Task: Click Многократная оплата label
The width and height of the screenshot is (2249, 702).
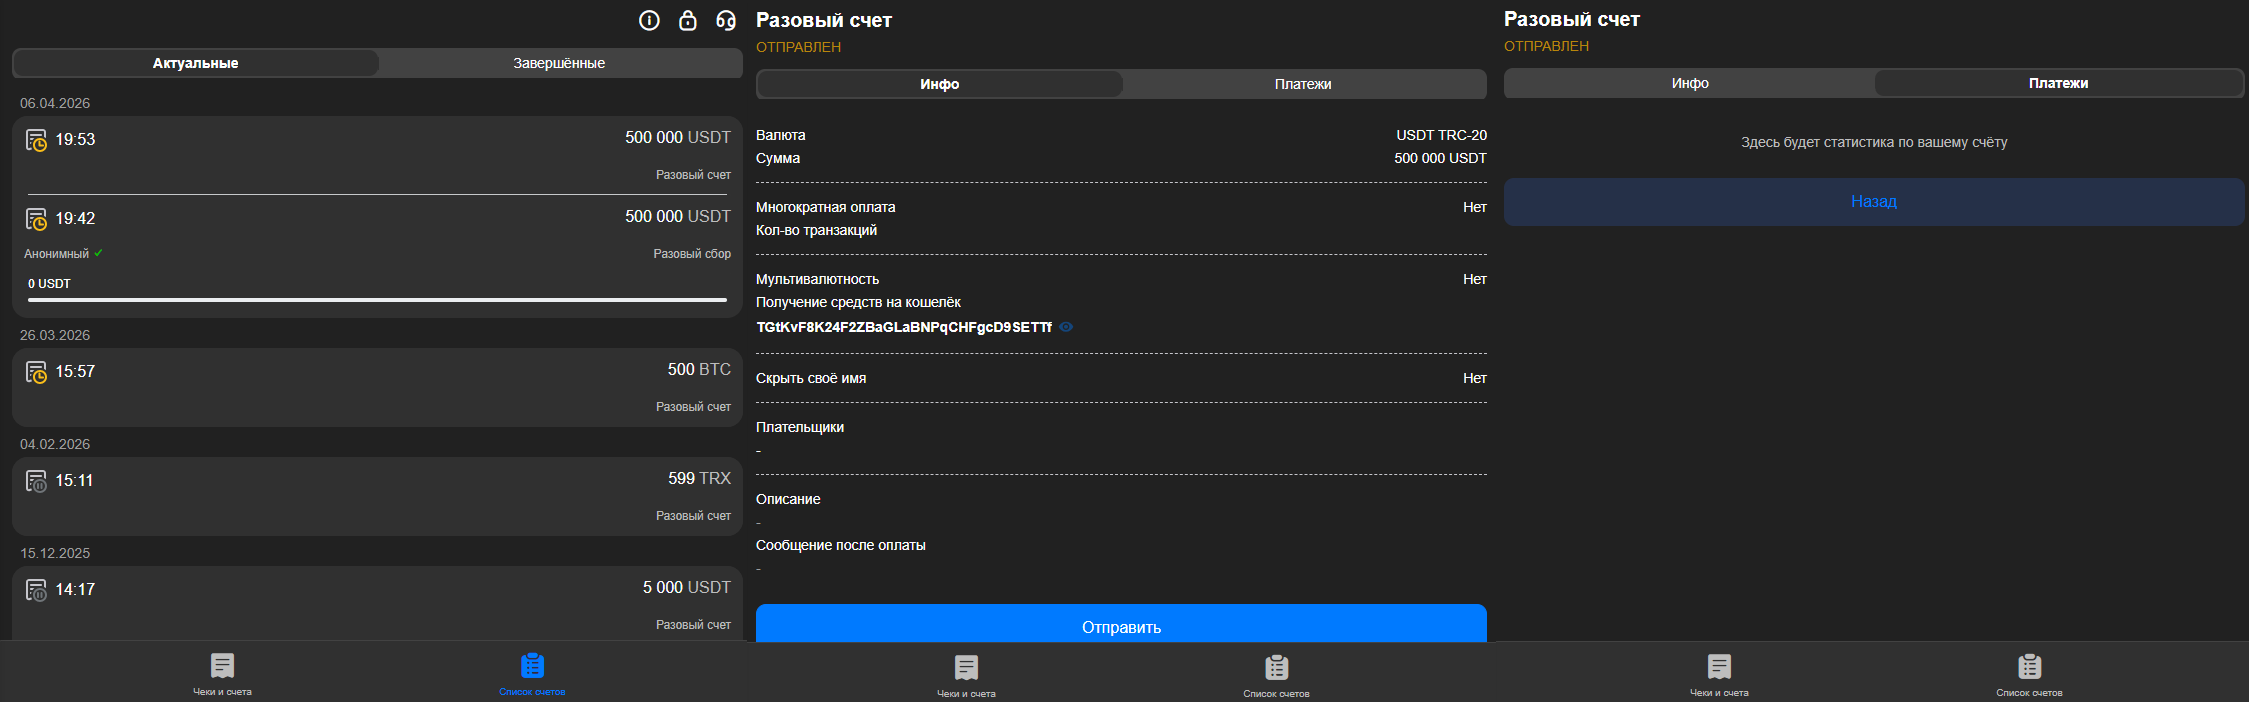Action: pyautogui.click(x=826, y=207)
